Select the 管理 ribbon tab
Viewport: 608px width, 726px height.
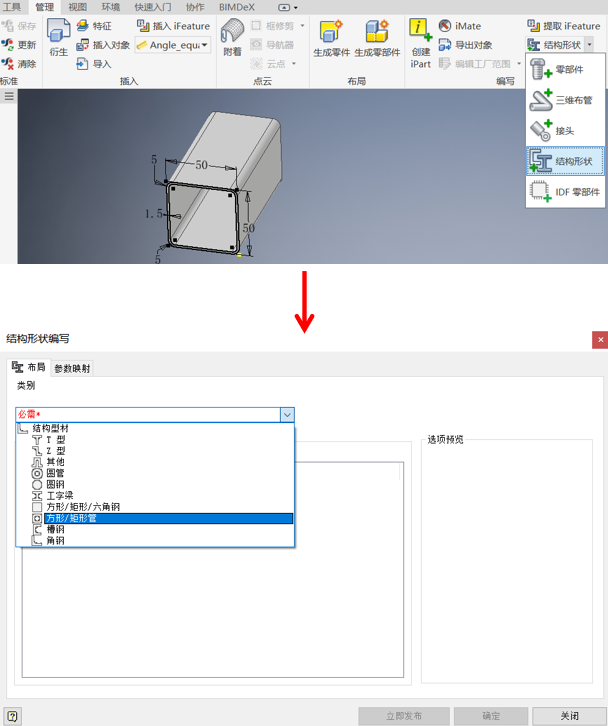point(44,7)
